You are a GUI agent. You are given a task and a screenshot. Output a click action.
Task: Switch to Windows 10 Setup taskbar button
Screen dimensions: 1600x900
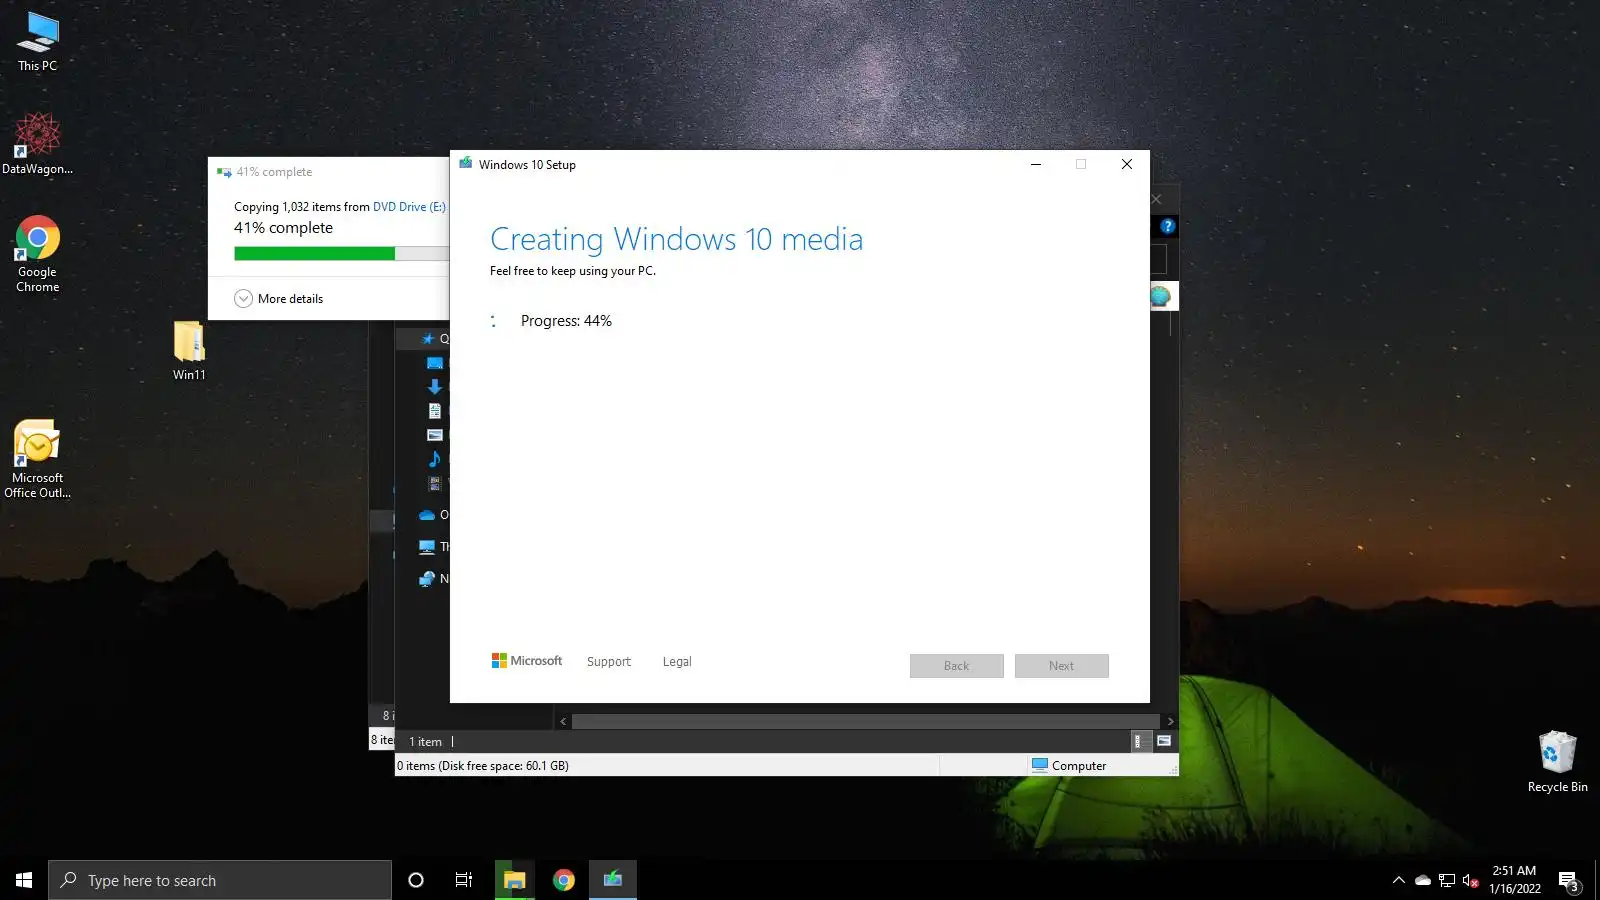613,880
